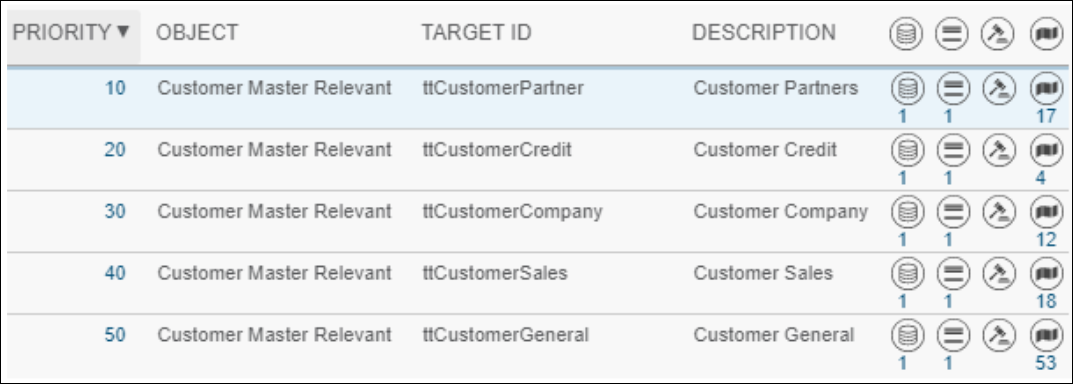
Task: Open database icon in ttCustomerSales row
Action: [x=907, y=273]
